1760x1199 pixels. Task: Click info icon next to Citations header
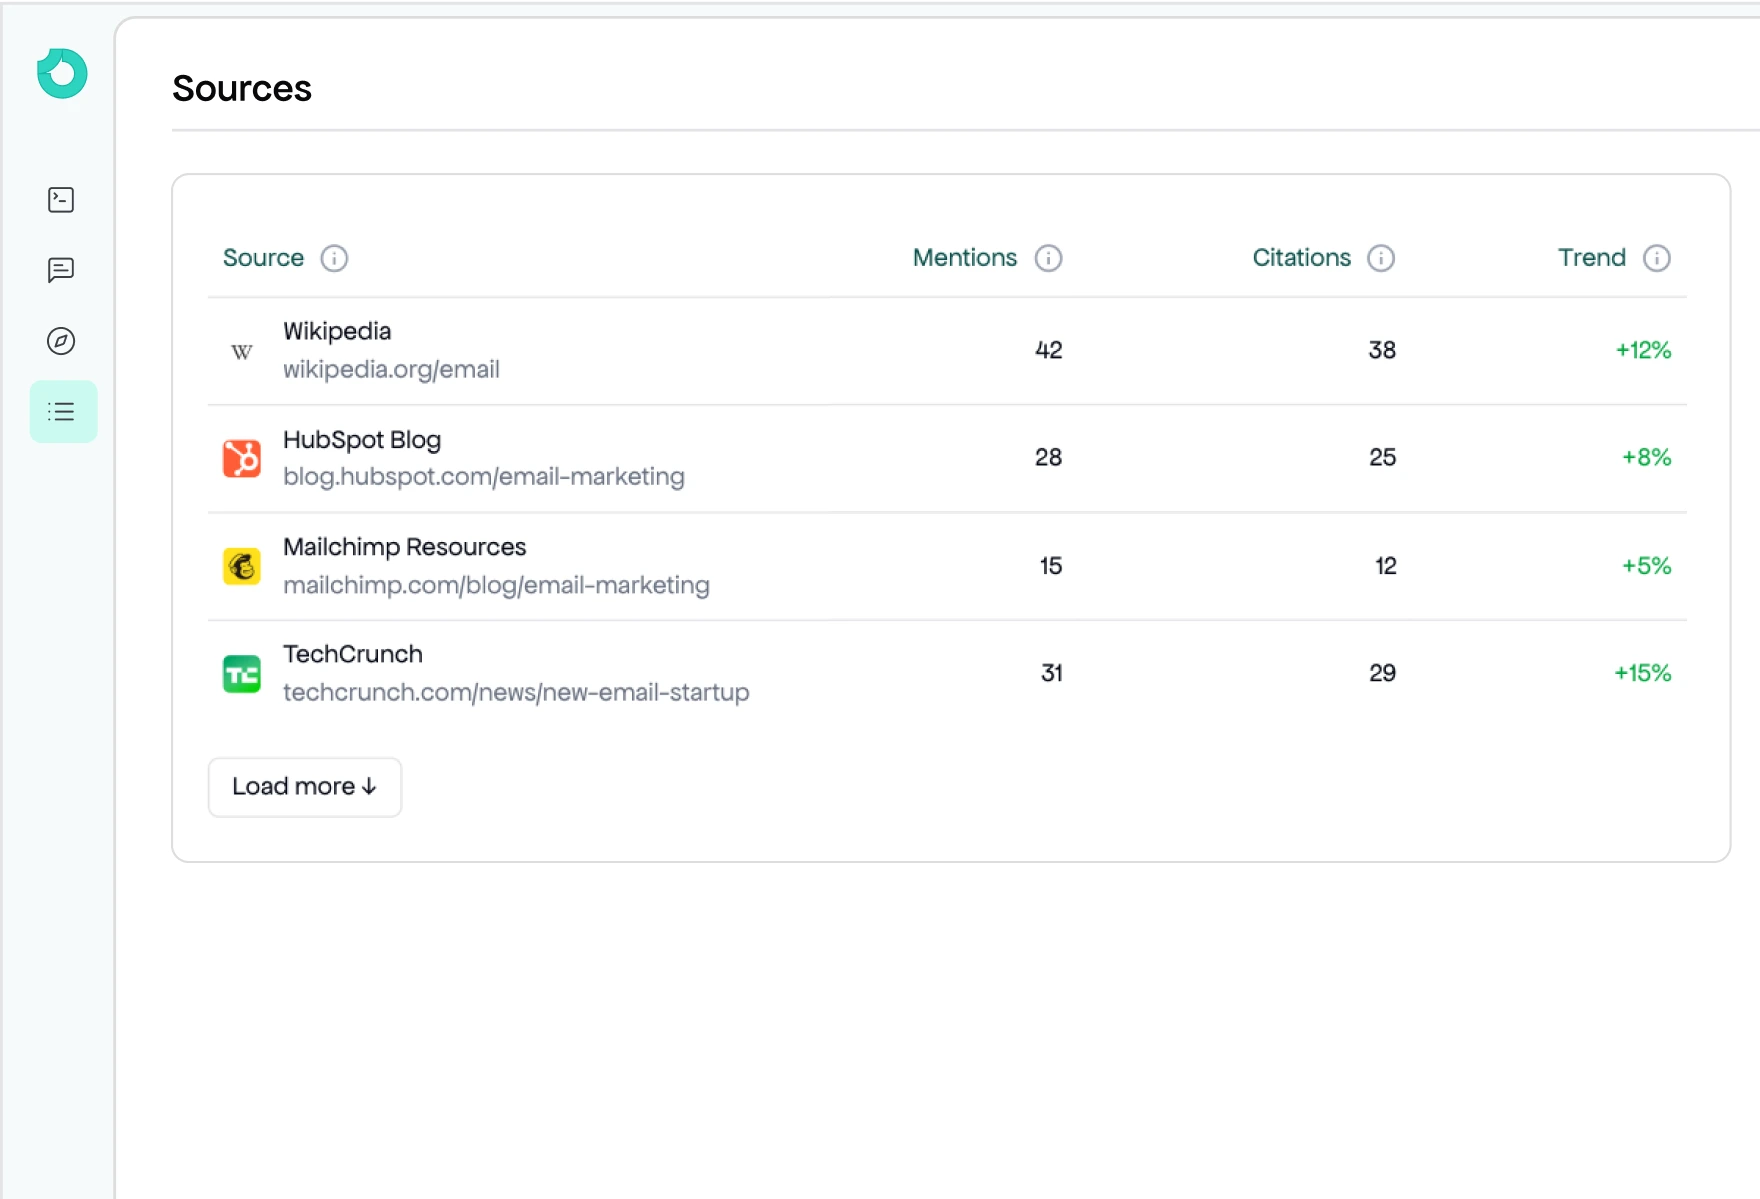point(1381,258)
